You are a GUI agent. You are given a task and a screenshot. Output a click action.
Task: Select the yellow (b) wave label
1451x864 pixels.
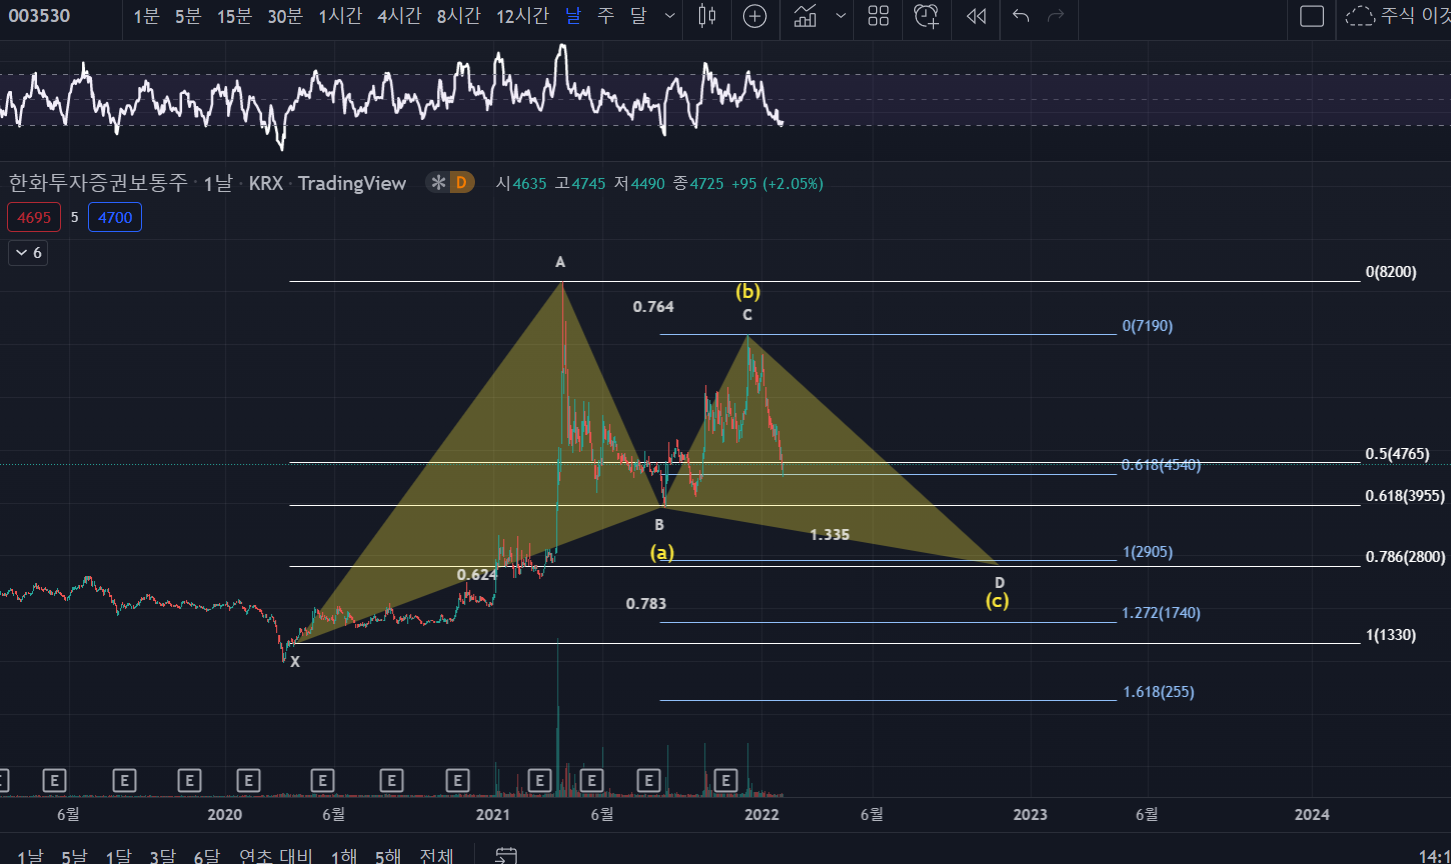point(748,291)
